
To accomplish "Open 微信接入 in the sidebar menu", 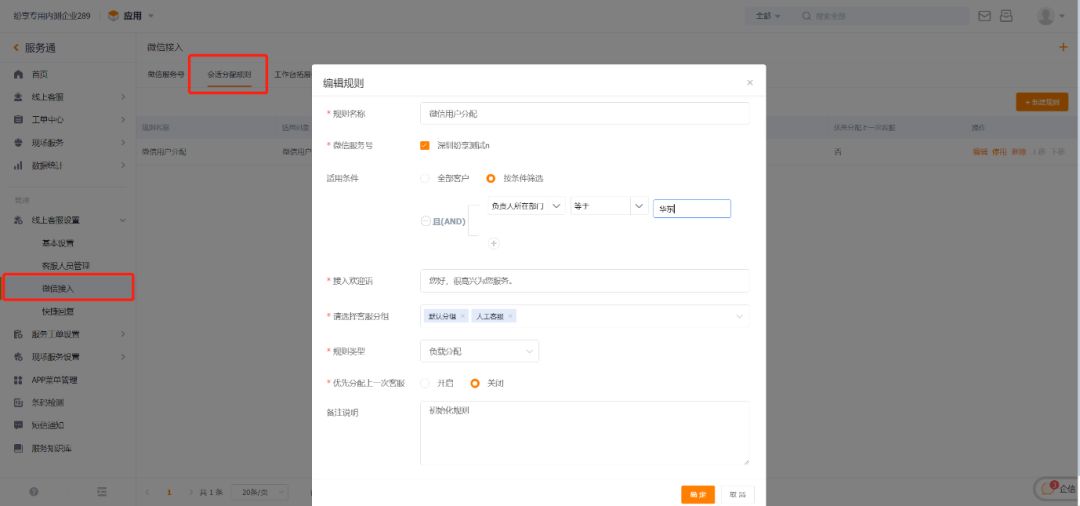I will (x=58, y=288).
